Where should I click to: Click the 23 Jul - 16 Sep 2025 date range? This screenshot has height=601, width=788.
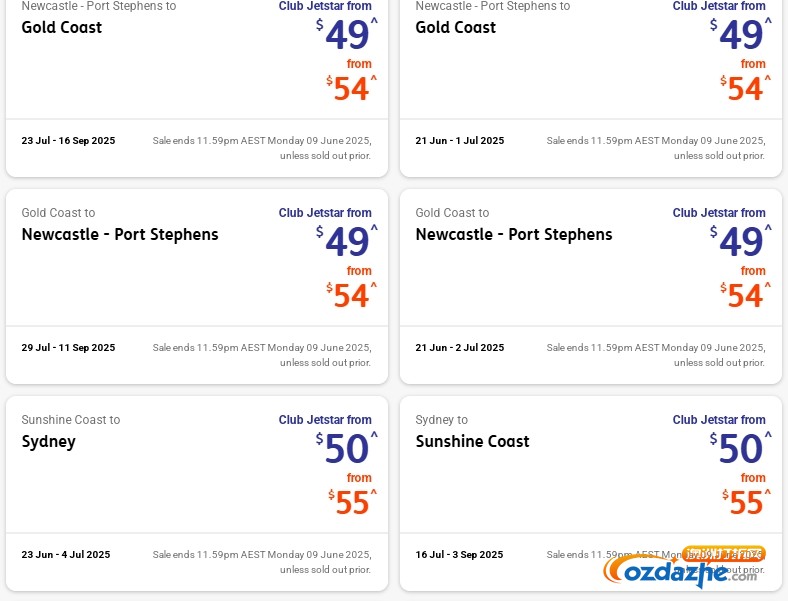pyautogui.click(x=68, y=141)
